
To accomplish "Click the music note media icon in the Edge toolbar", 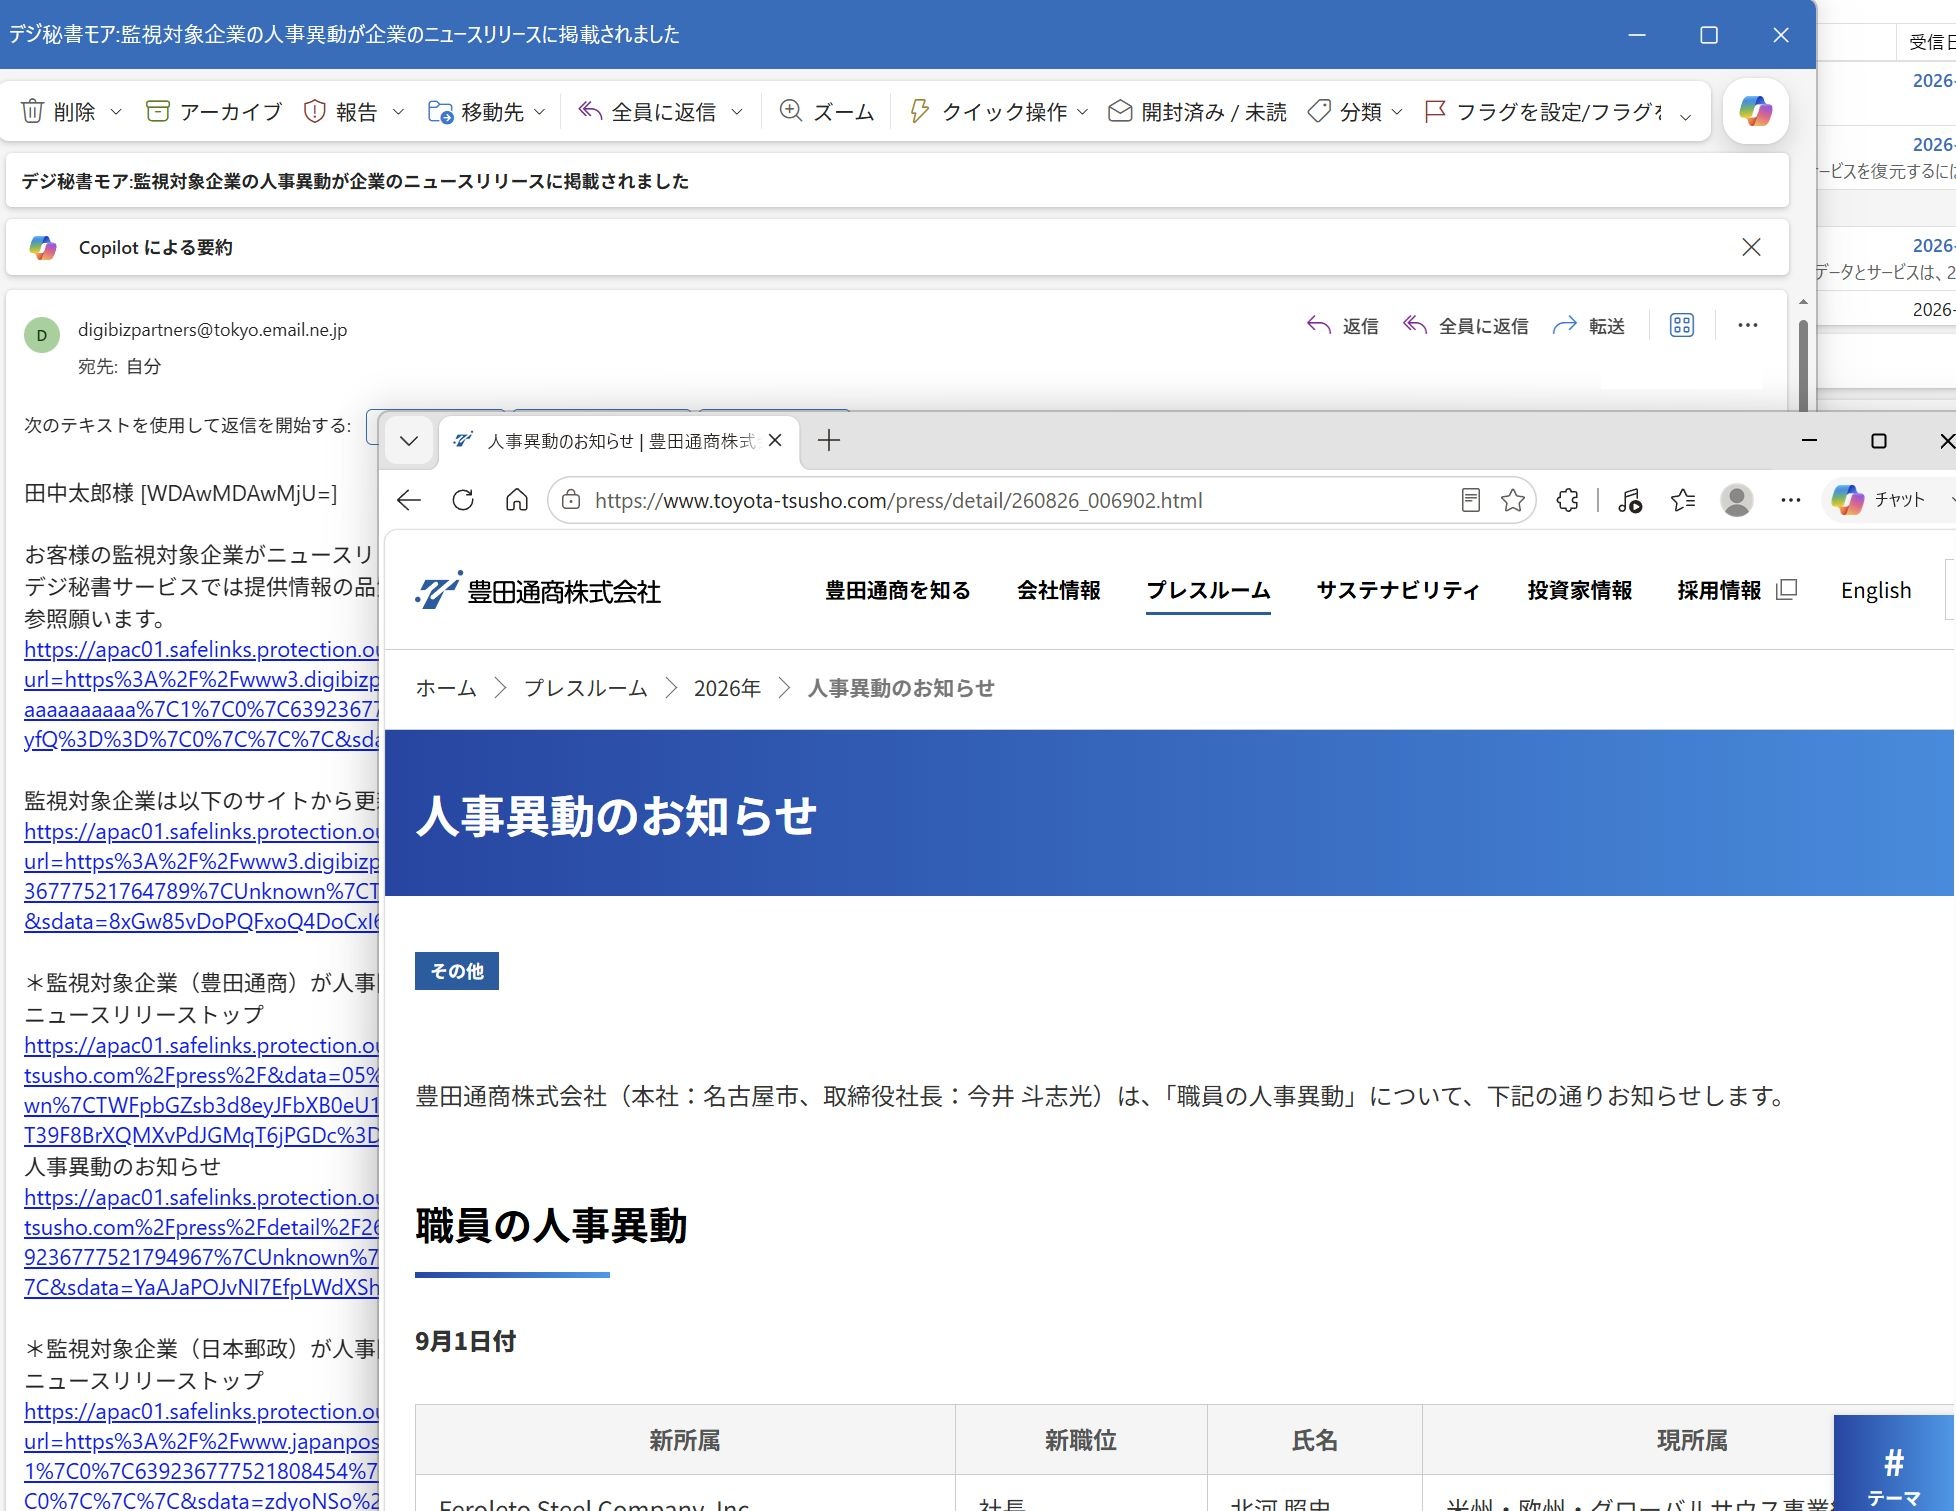I will [1630, 500].
